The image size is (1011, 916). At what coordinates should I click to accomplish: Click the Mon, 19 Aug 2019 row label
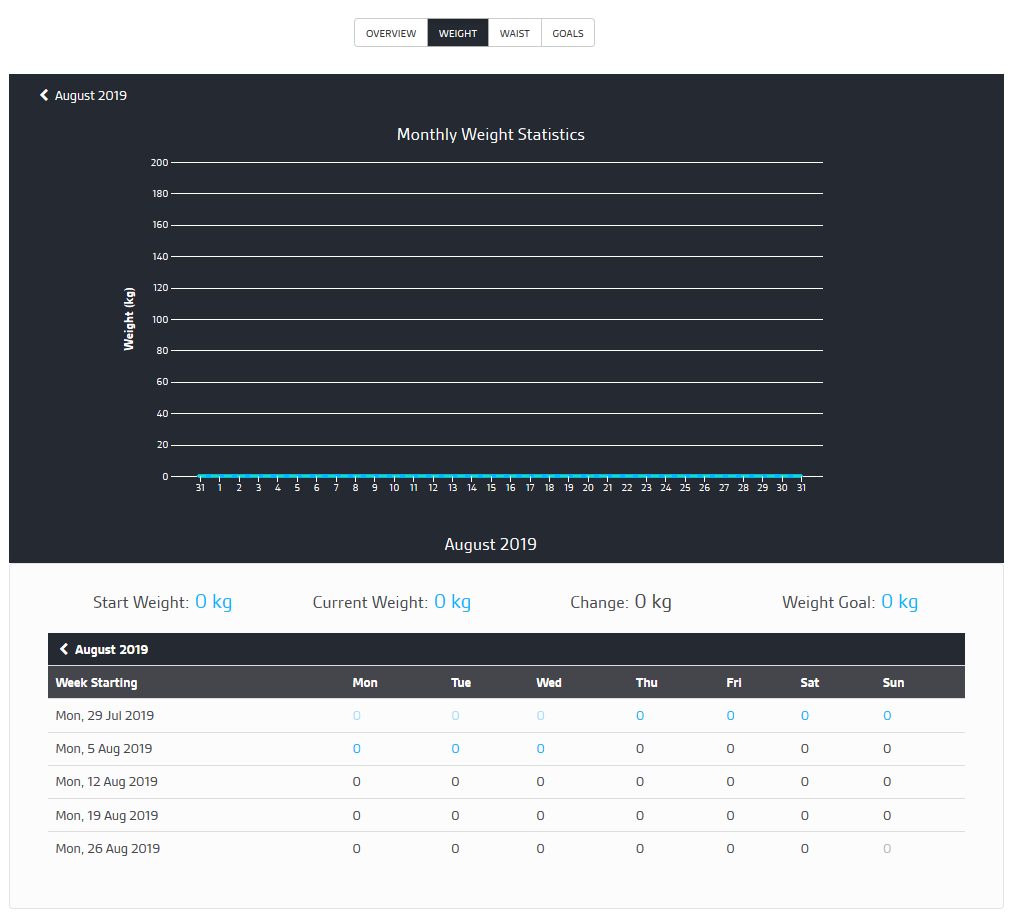coord(106,815)
